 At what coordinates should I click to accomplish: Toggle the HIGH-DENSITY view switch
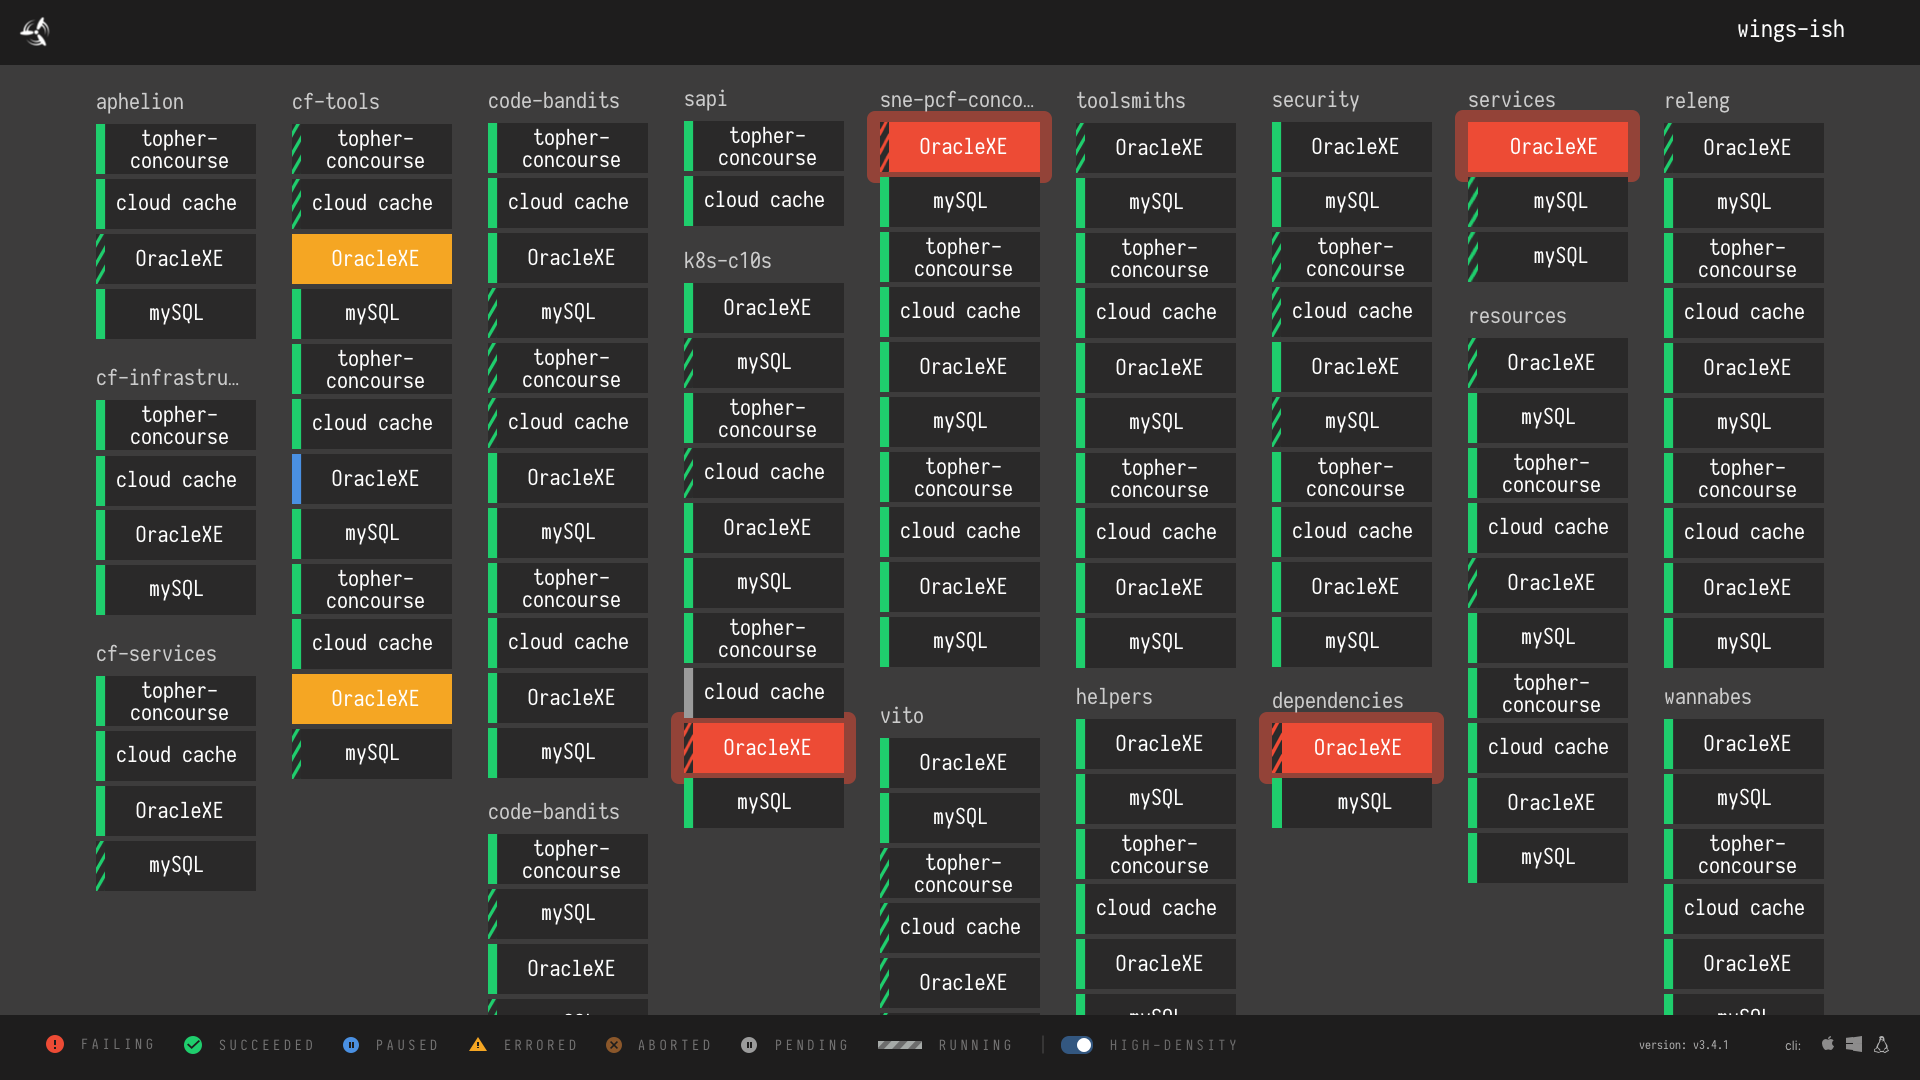(x=1077, y=1044)
